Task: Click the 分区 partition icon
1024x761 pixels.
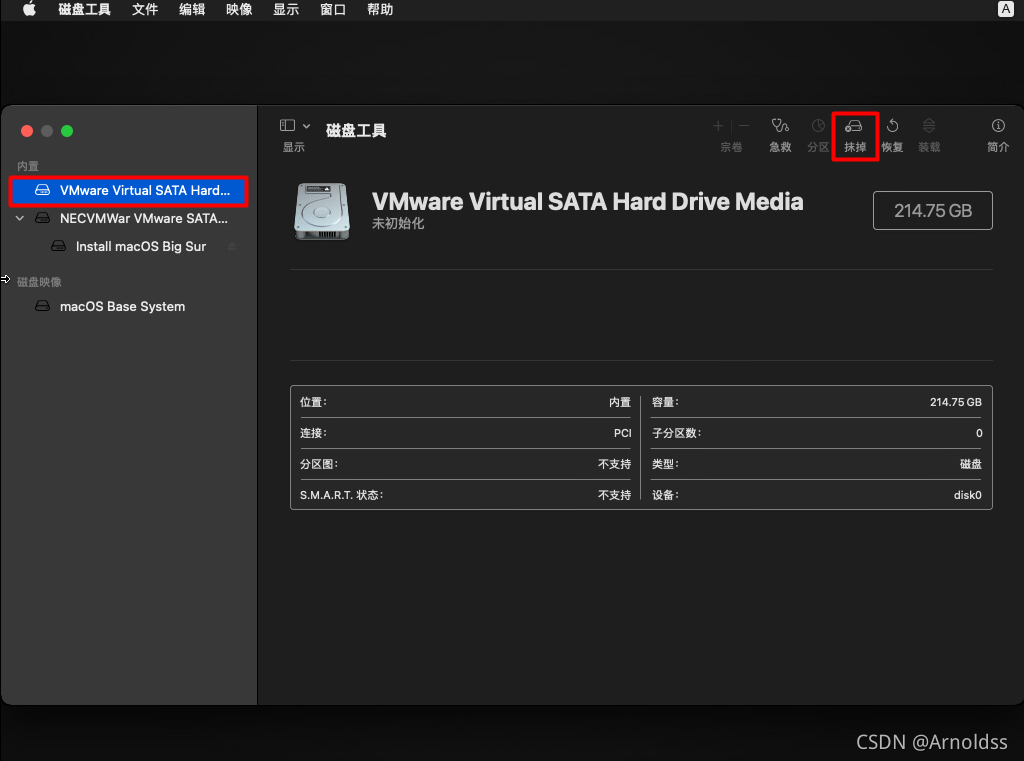Action: click(818, 125)
